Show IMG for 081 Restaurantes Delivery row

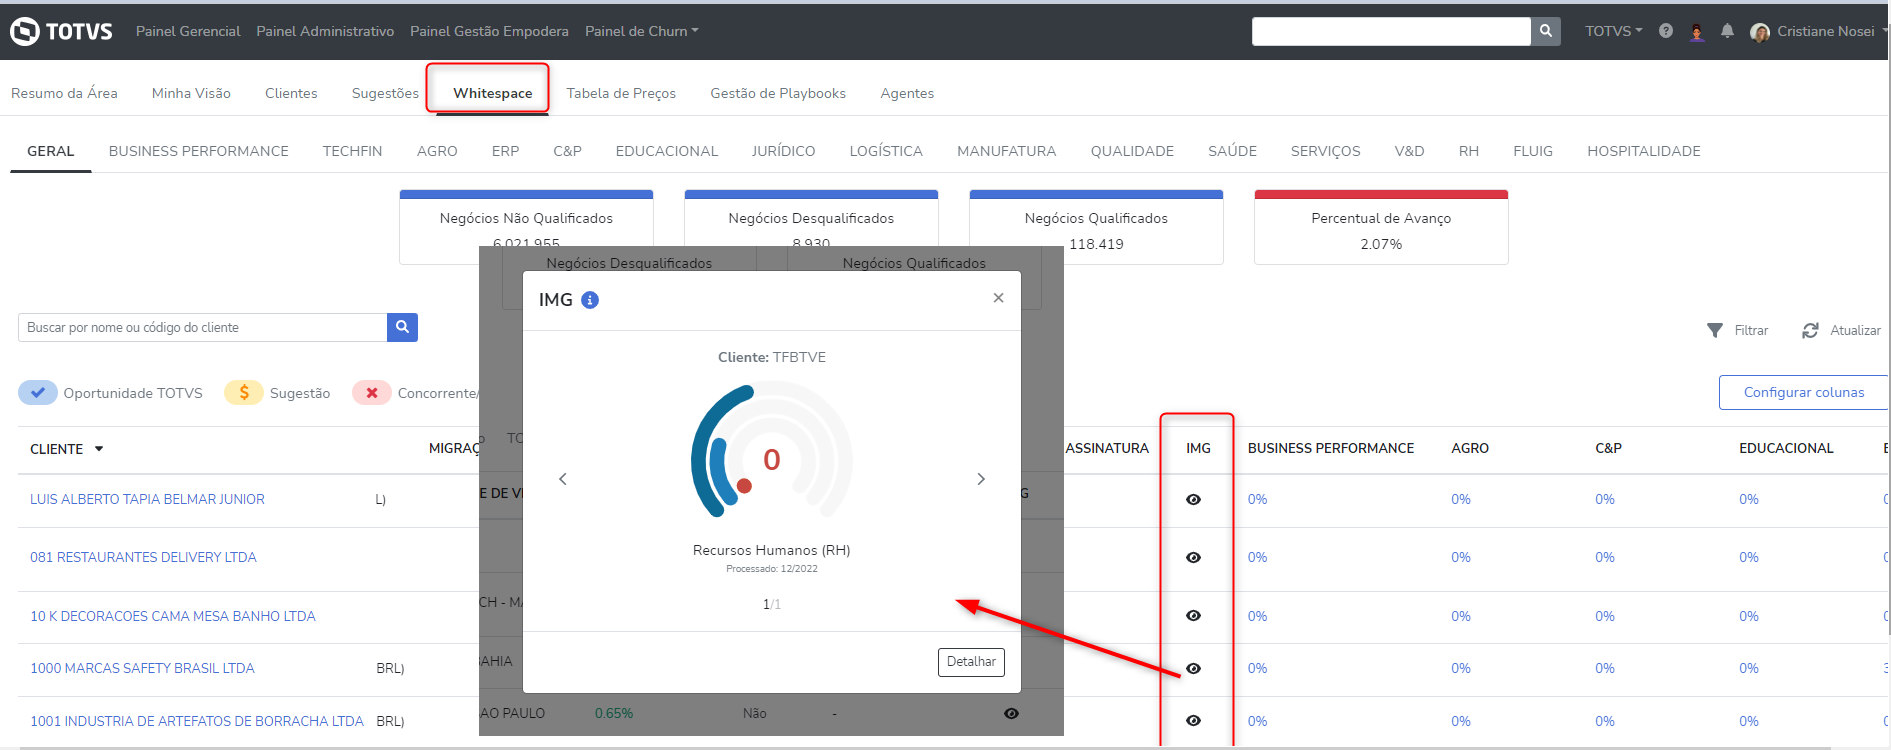[x=1193, y=557]
